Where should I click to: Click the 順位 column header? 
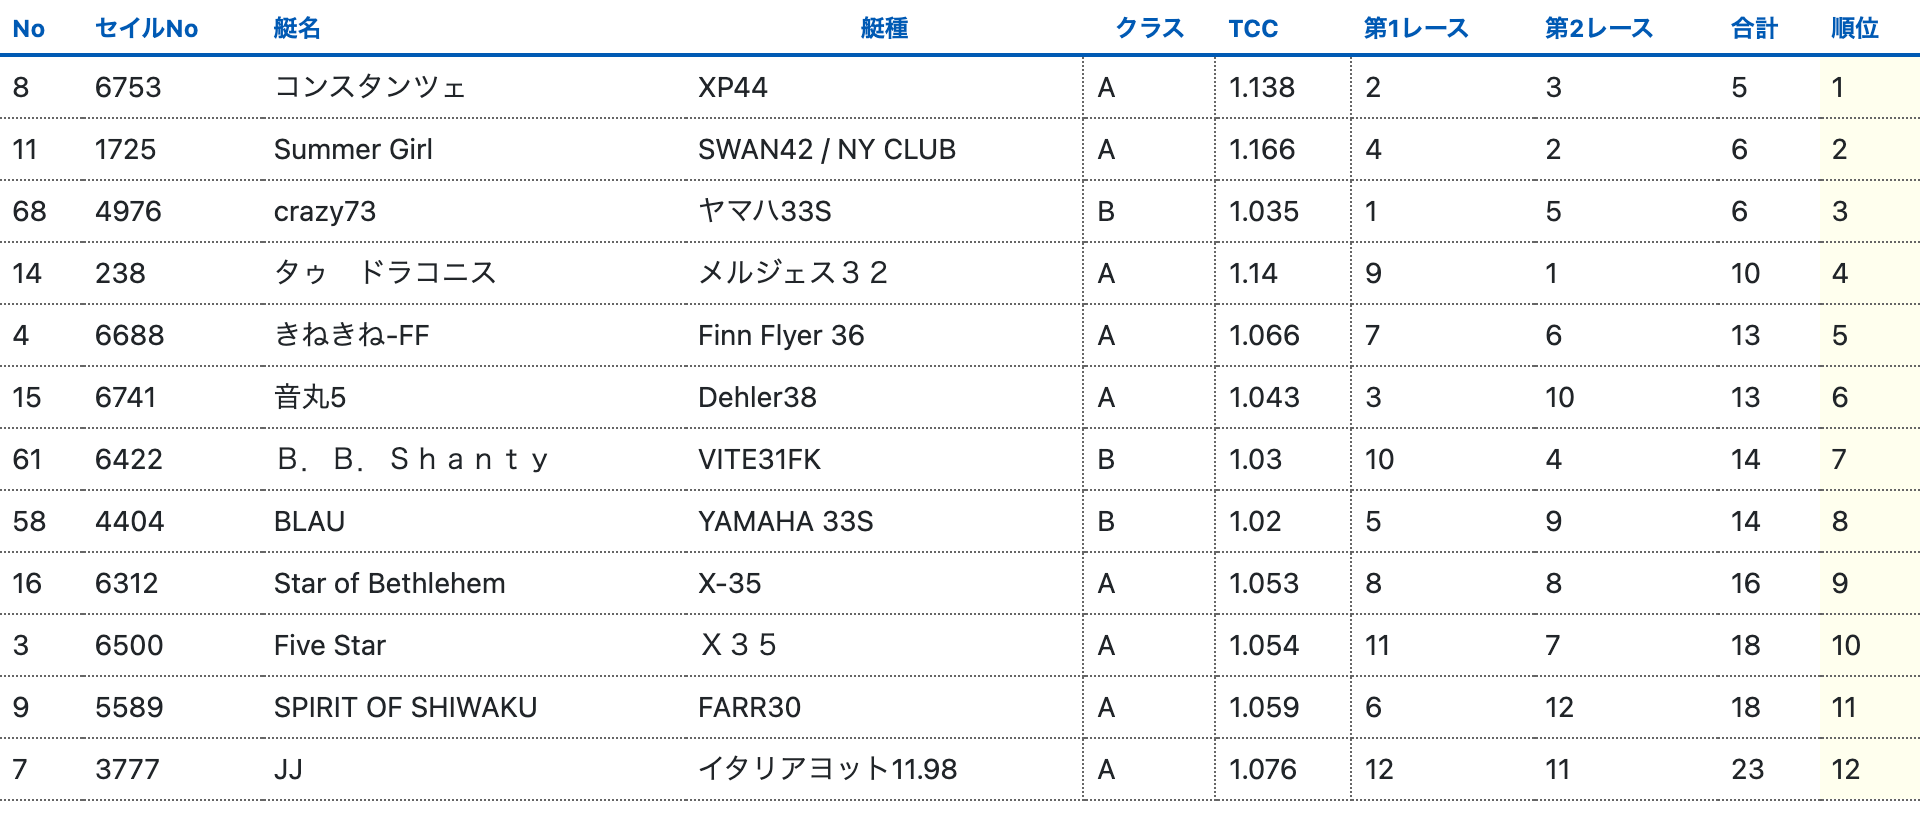[1854, 28]
